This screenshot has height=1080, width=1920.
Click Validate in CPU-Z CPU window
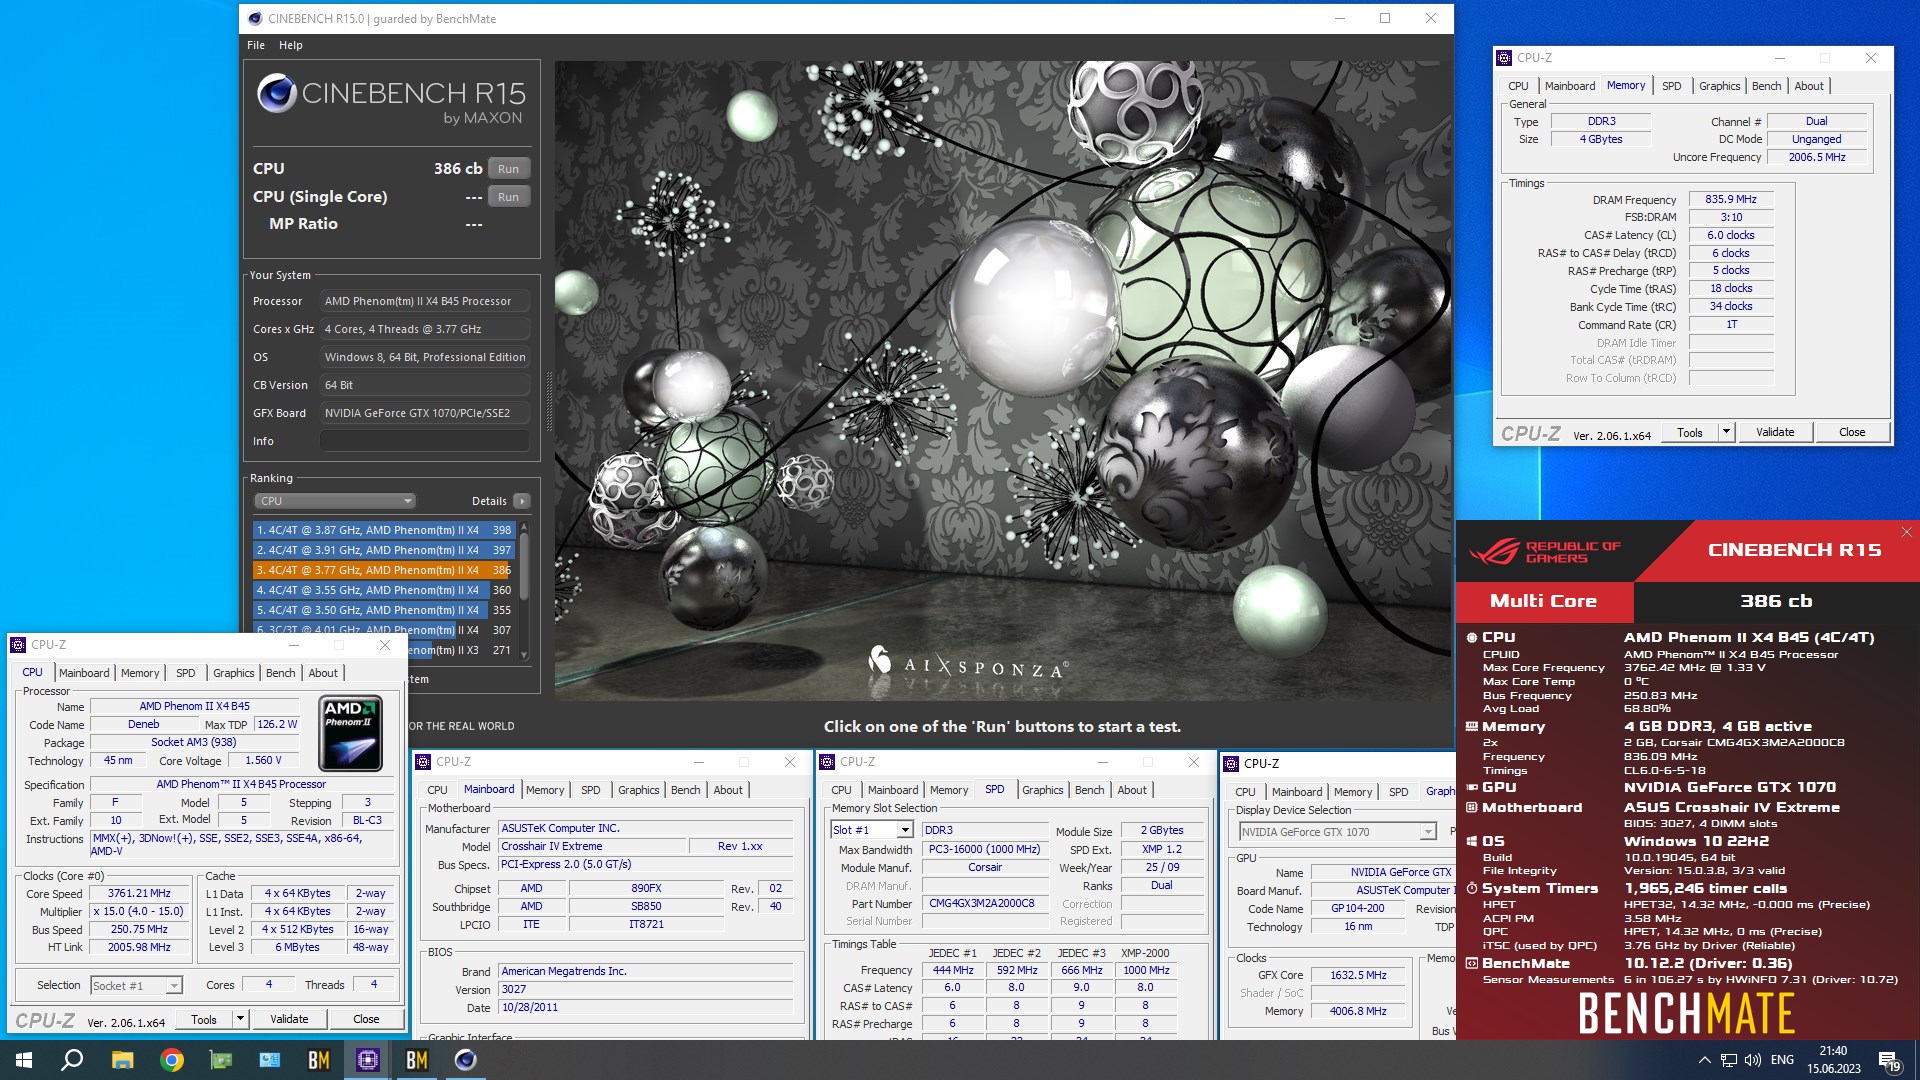pos(289,1019)
